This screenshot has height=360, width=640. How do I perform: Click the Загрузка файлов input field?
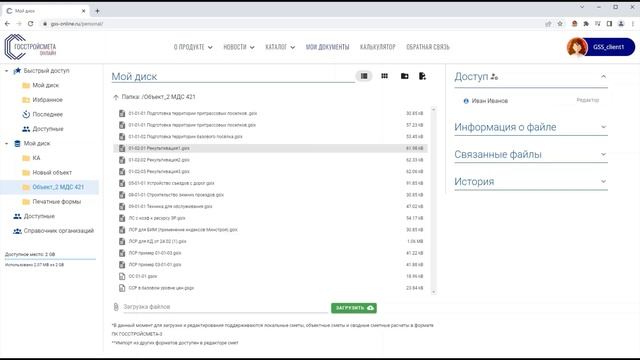pyautogui.click(x=225, y=307)
